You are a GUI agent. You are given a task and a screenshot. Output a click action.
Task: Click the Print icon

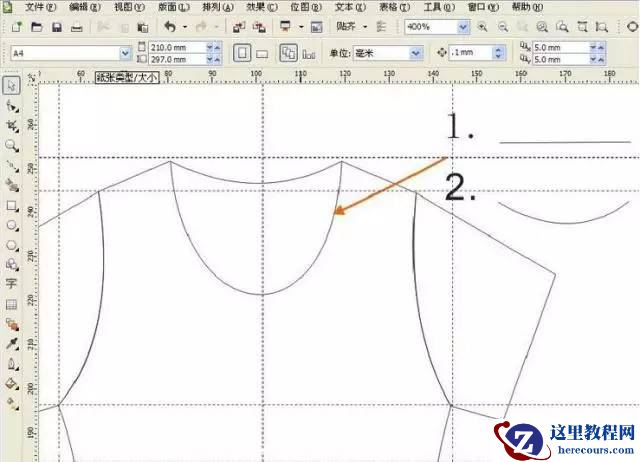77,27
